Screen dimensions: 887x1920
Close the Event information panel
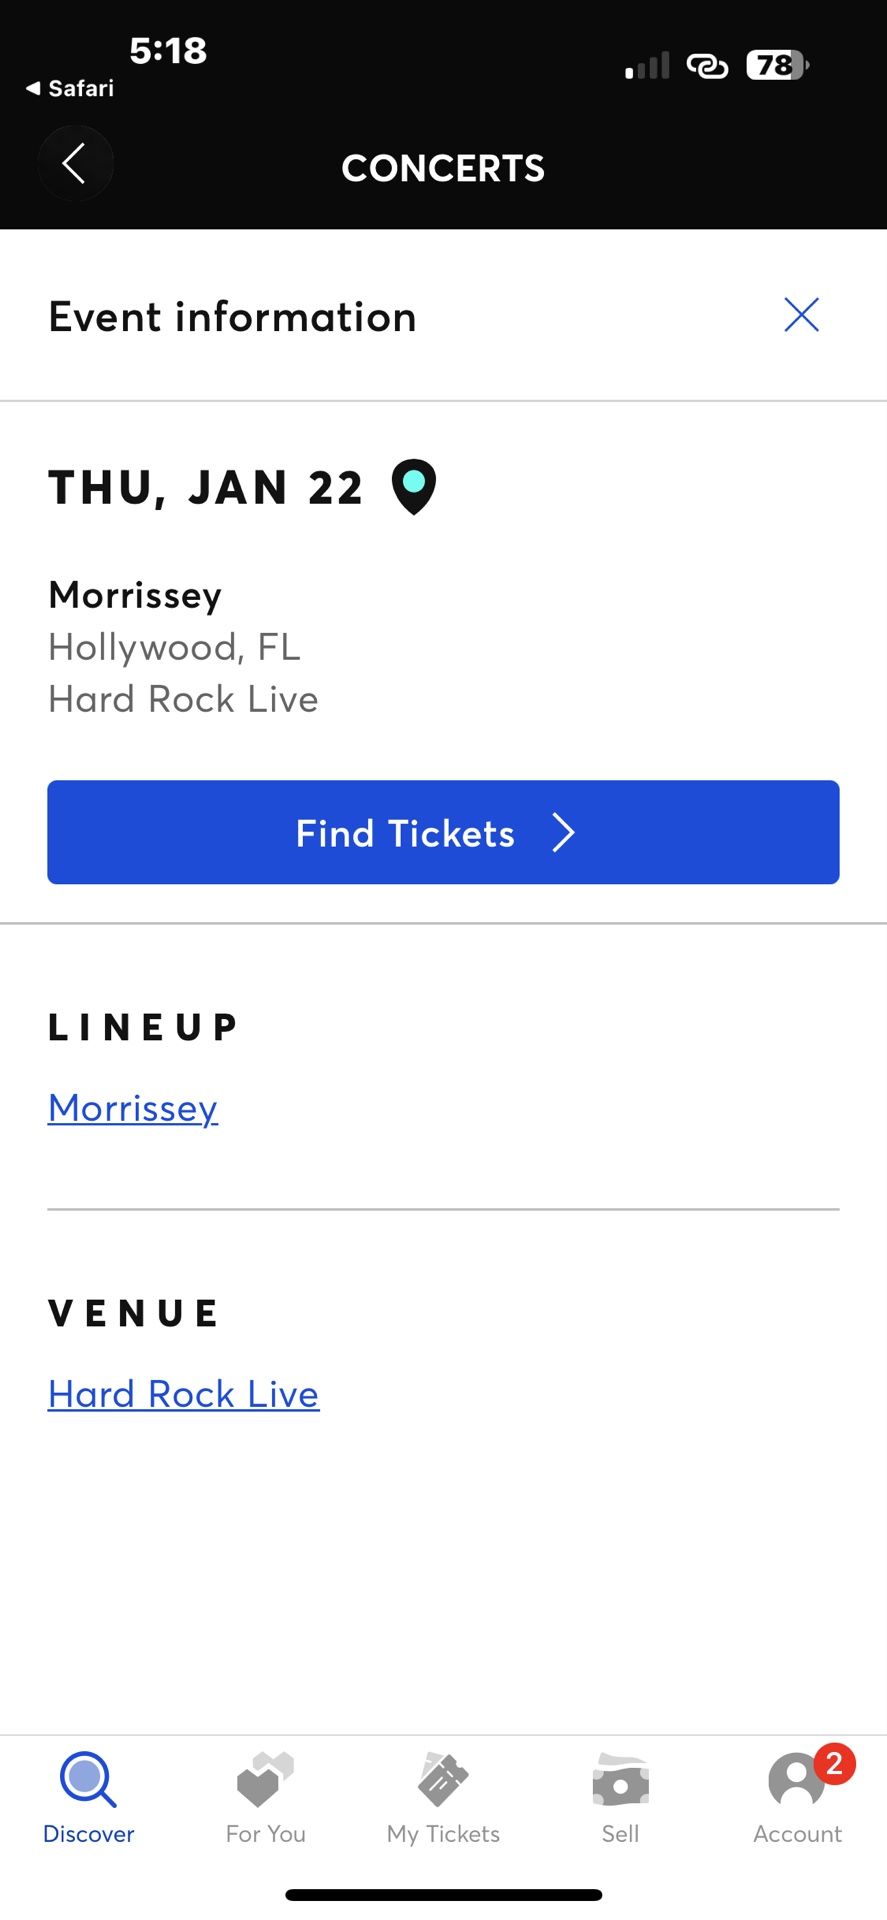pos(801,315)
